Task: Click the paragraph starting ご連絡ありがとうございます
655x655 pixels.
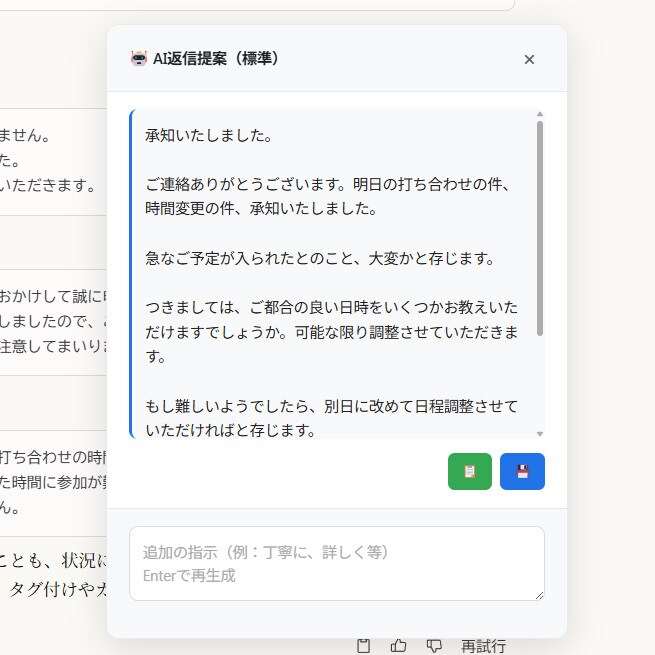Action: click(x=328, y=196)
